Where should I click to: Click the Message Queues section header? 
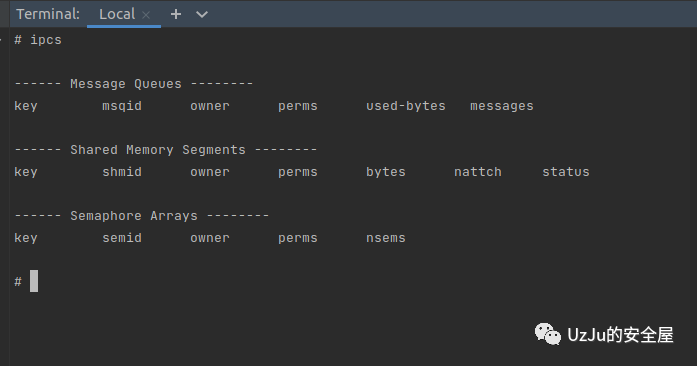(126, 84)
